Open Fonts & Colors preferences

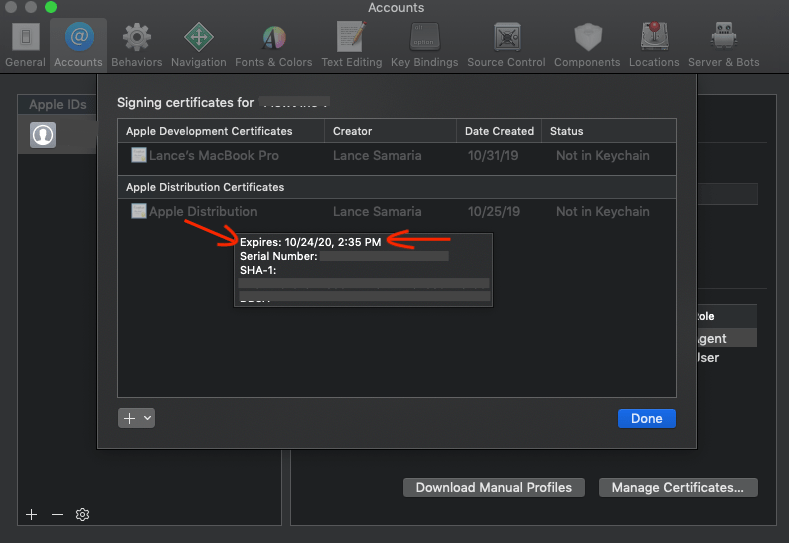(x=274, y=44)
